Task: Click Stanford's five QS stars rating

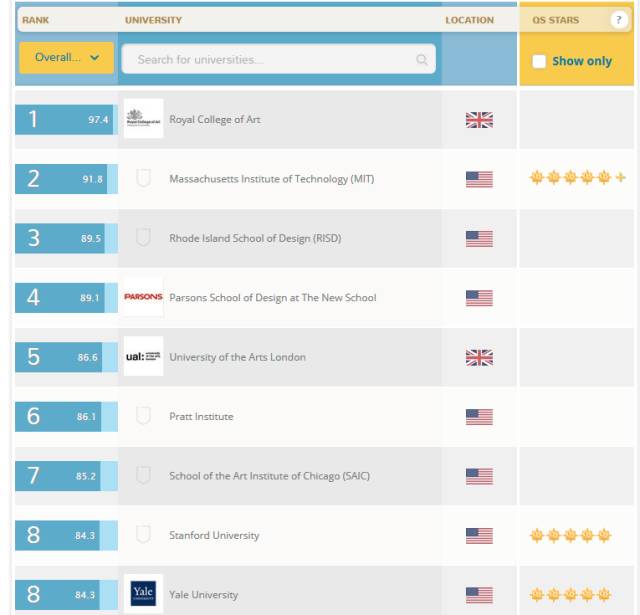Action: (x=570, y=535)
